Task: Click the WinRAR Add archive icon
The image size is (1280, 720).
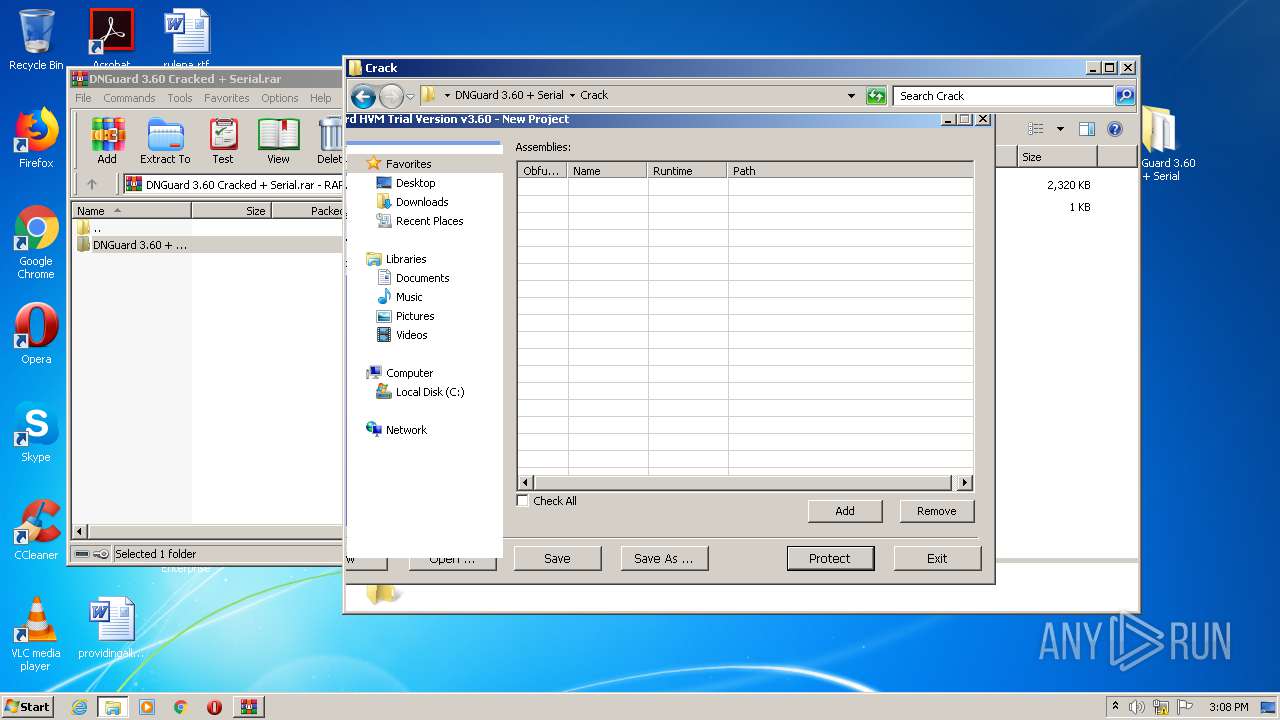Action: (107, 140)
